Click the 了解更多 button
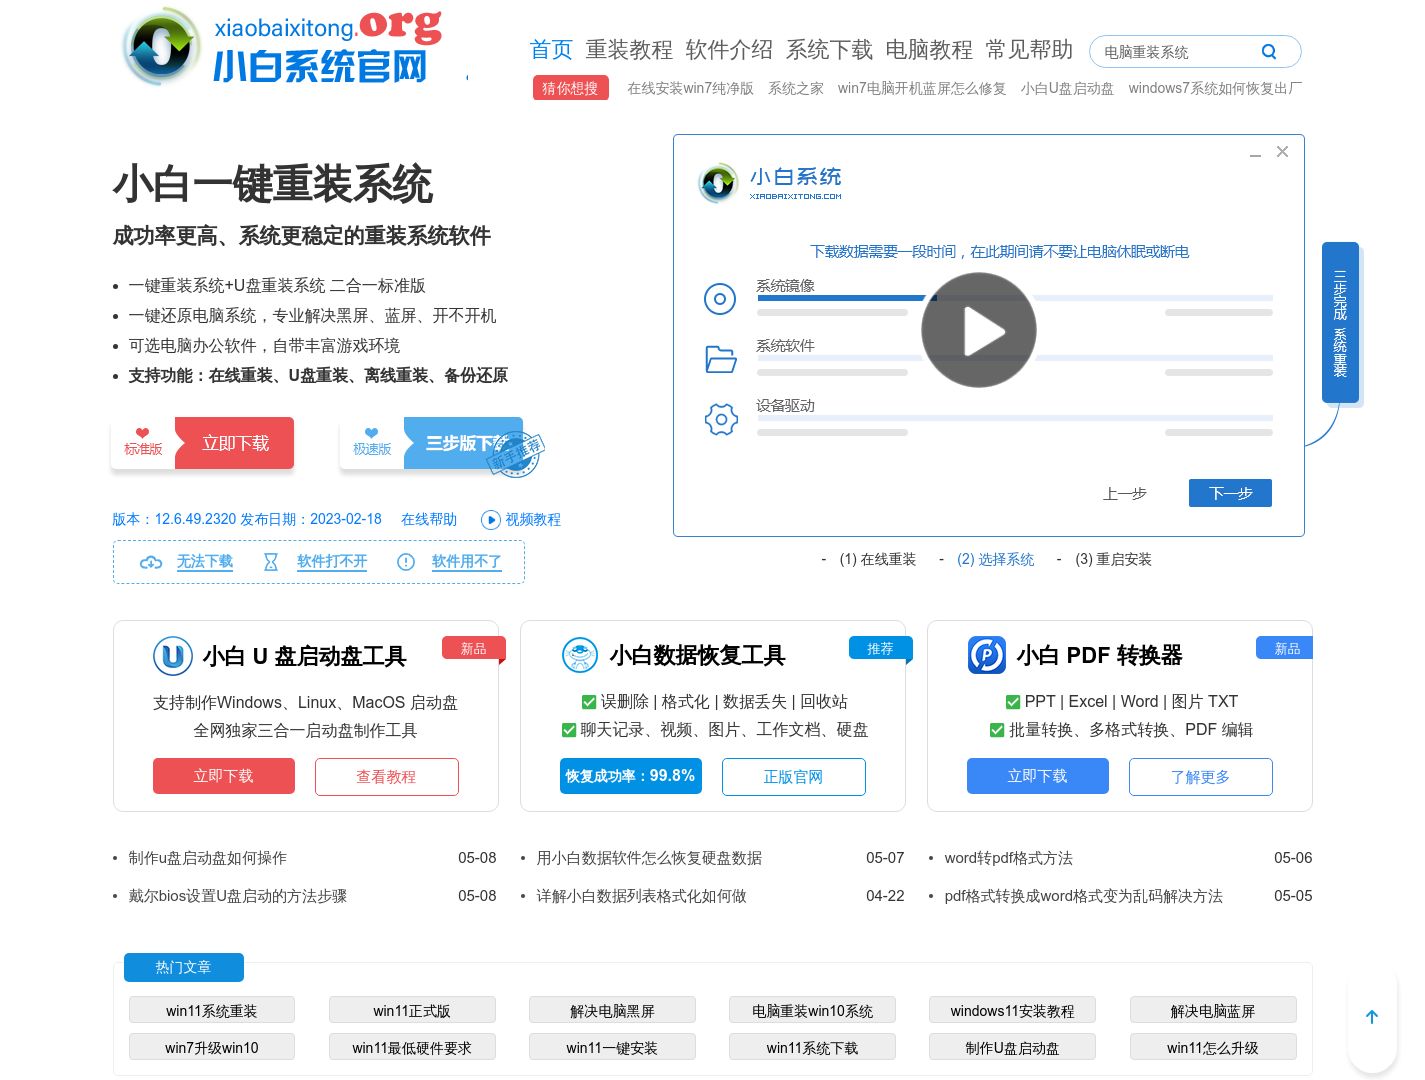The height and width of the screenshot is (1080, 1425). tap(1201, 777)
